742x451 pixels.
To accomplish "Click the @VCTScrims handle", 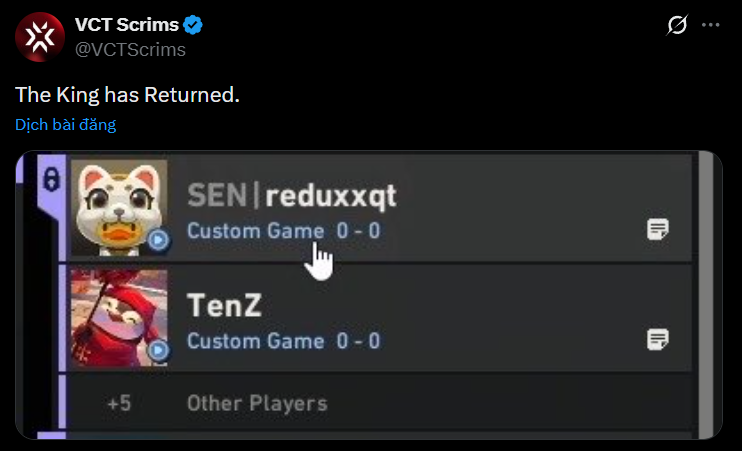I will [x=130, y=49].
